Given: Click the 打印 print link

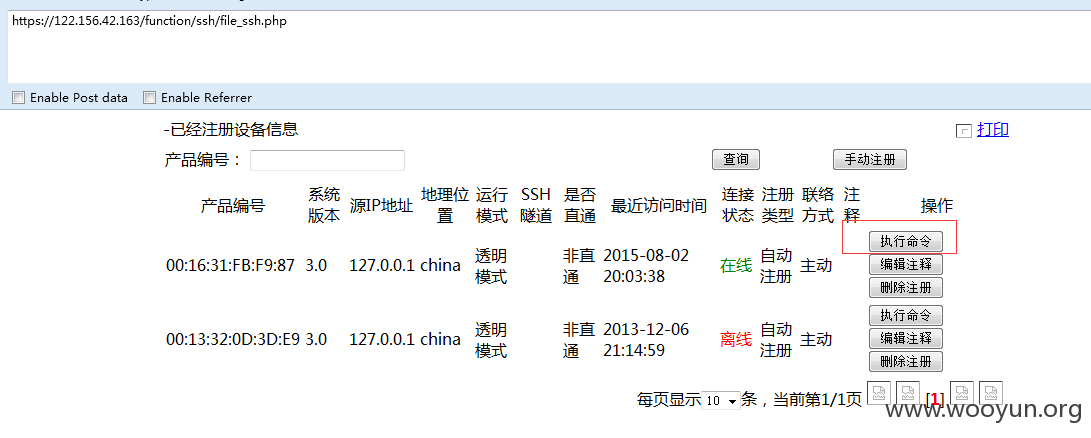Looking at the screenshot, I should tap(993, 130).
